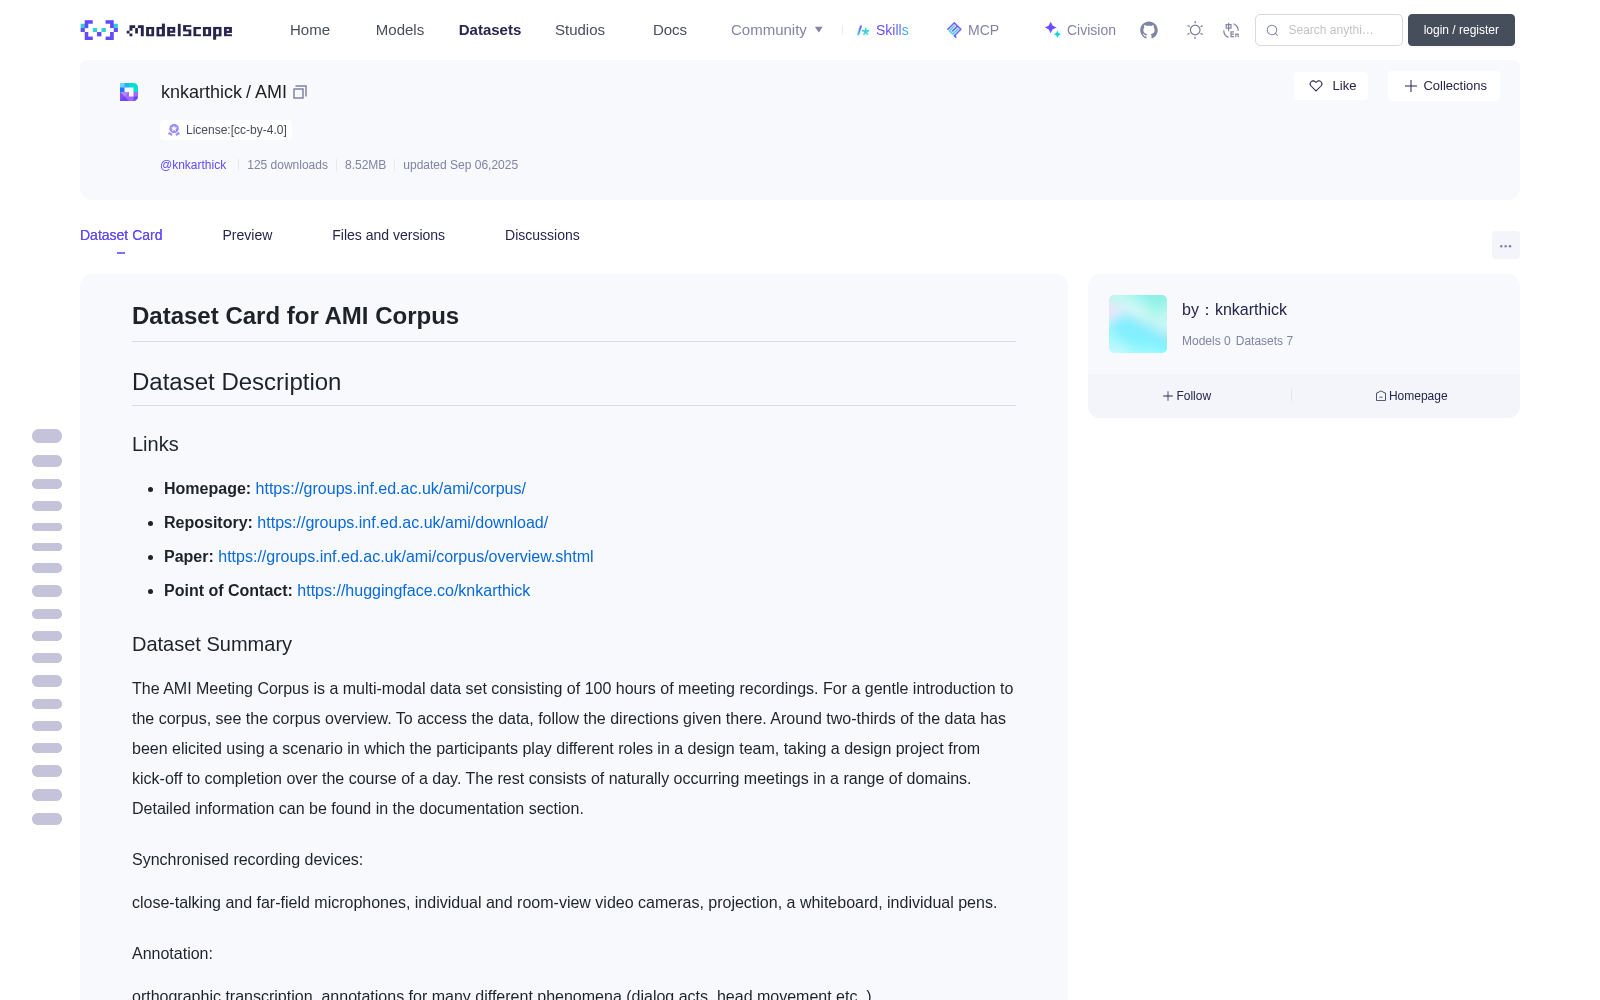Open the Docs nav item
Image resolution: width=1600 pixels, height=1000 pixels.
coord(670,30)
